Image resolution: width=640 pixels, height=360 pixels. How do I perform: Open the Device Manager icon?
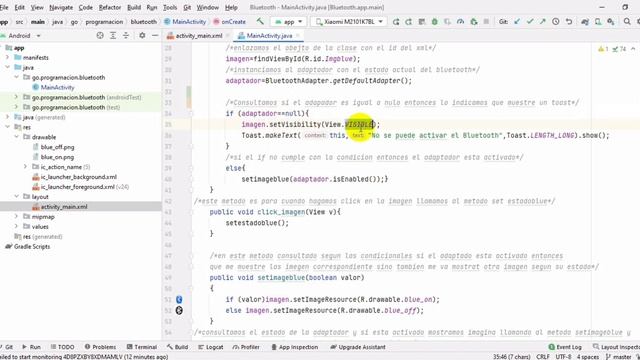(x=598, y=22)
